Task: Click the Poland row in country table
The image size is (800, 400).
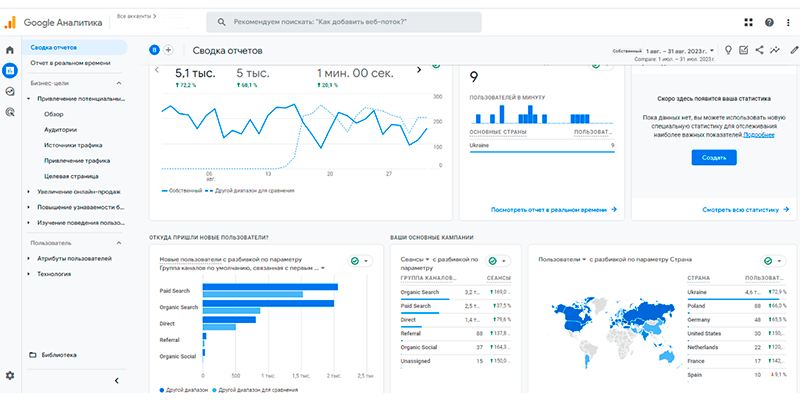Action: [737, 306]
